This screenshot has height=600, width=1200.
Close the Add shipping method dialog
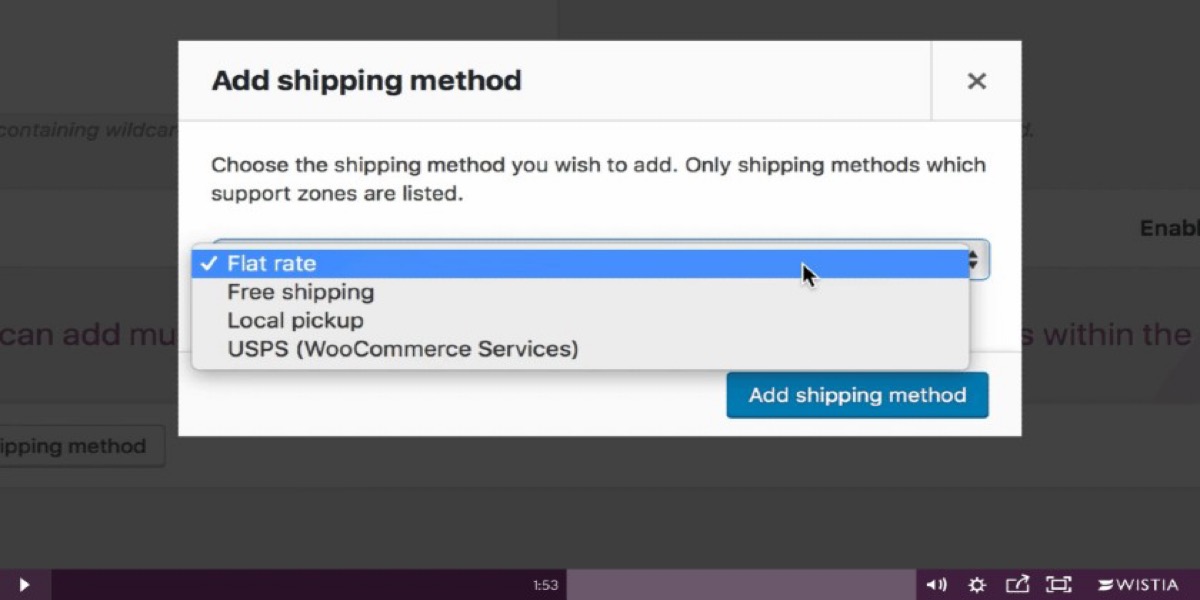976,81
